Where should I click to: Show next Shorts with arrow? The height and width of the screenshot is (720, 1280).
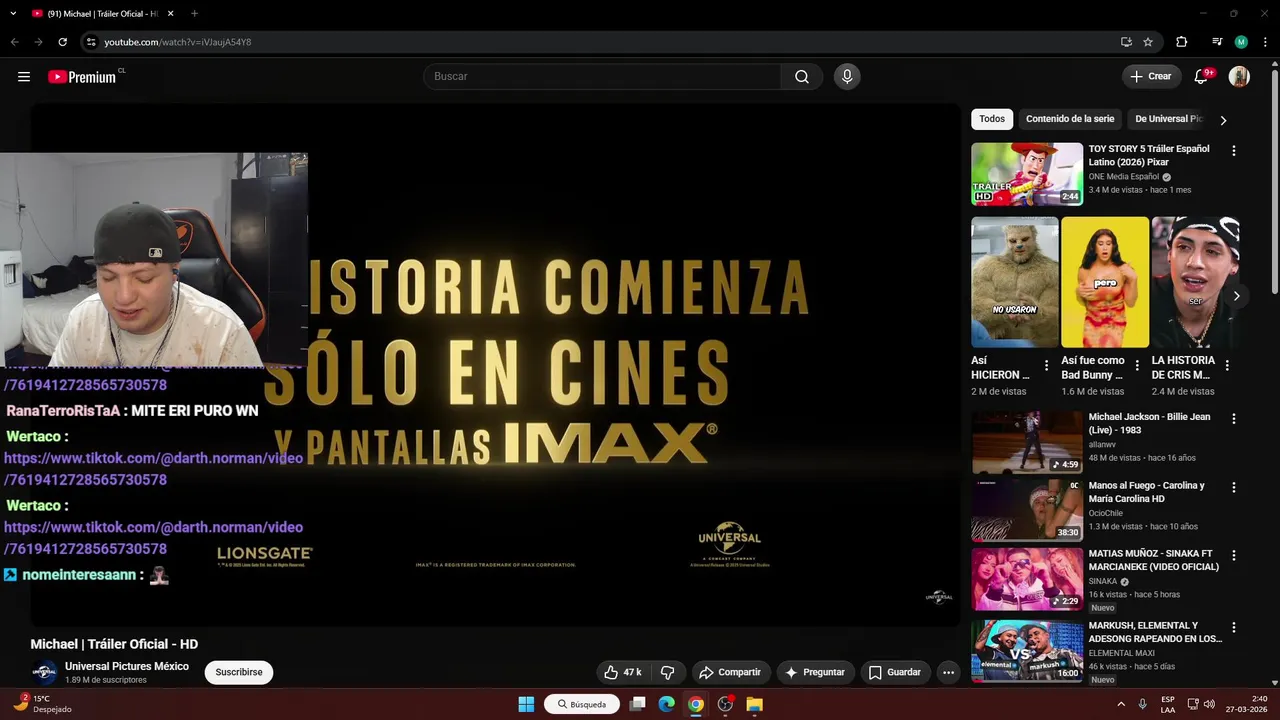pyautogui.click(x=1237, y=296)
